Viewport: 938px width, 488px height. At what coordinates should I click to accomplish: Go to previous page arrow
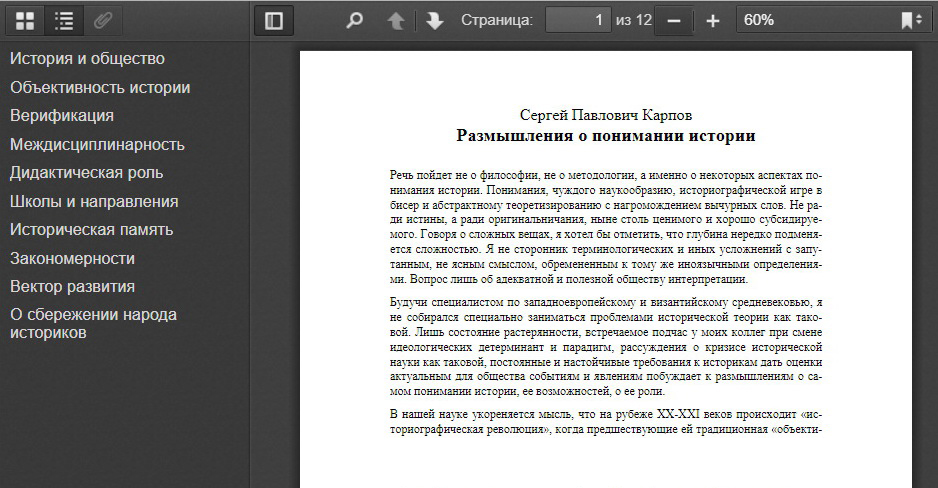tap(395, 21)
